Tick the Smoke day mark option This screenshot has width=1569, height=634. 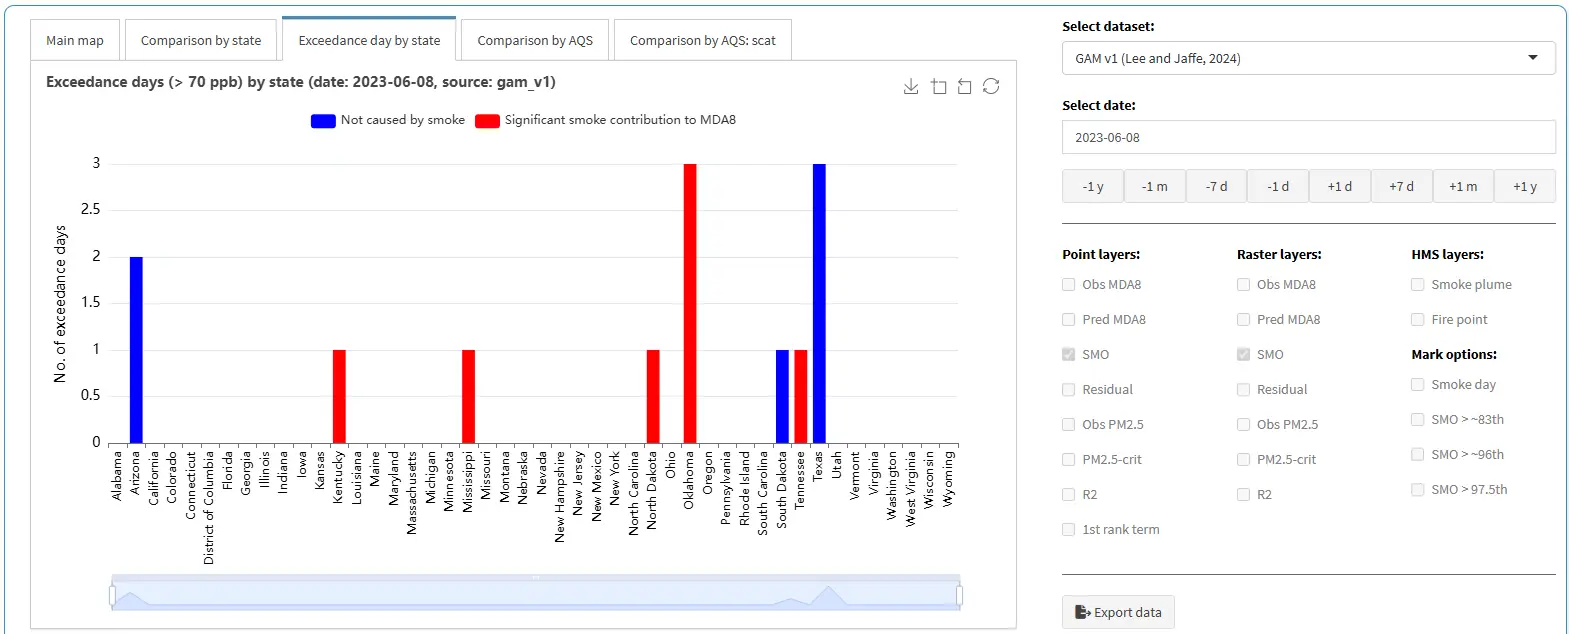pos(1417,385)
